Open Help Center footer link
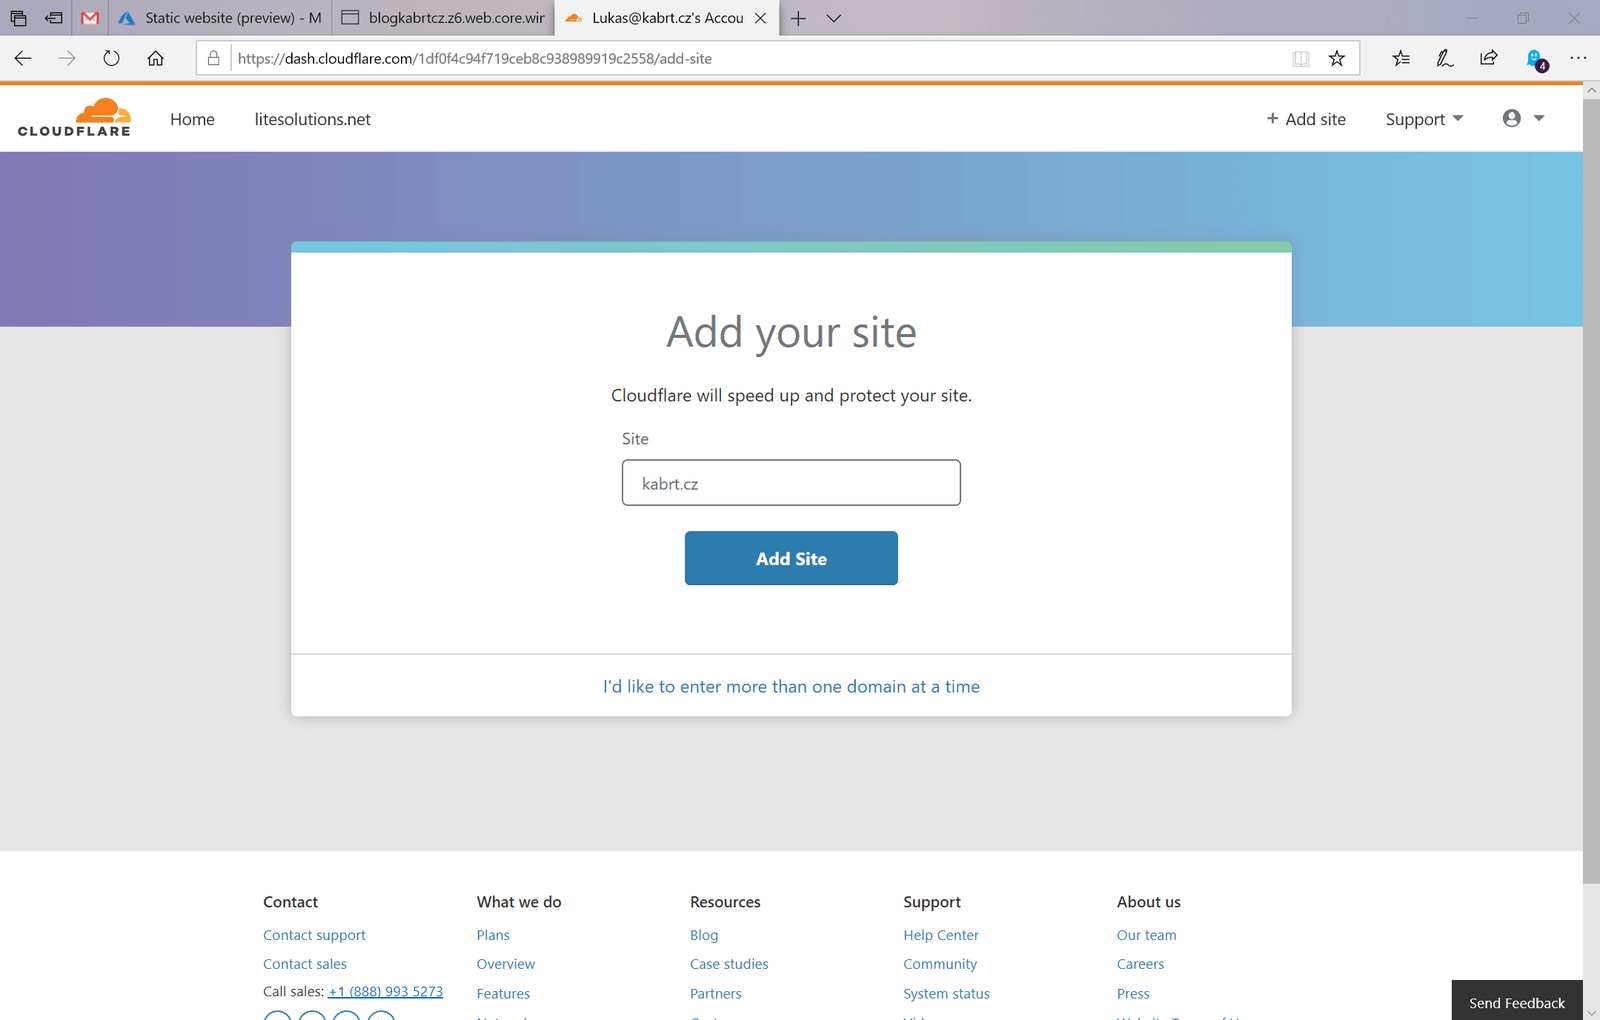 pyautogui.click(x=941, y=935)
